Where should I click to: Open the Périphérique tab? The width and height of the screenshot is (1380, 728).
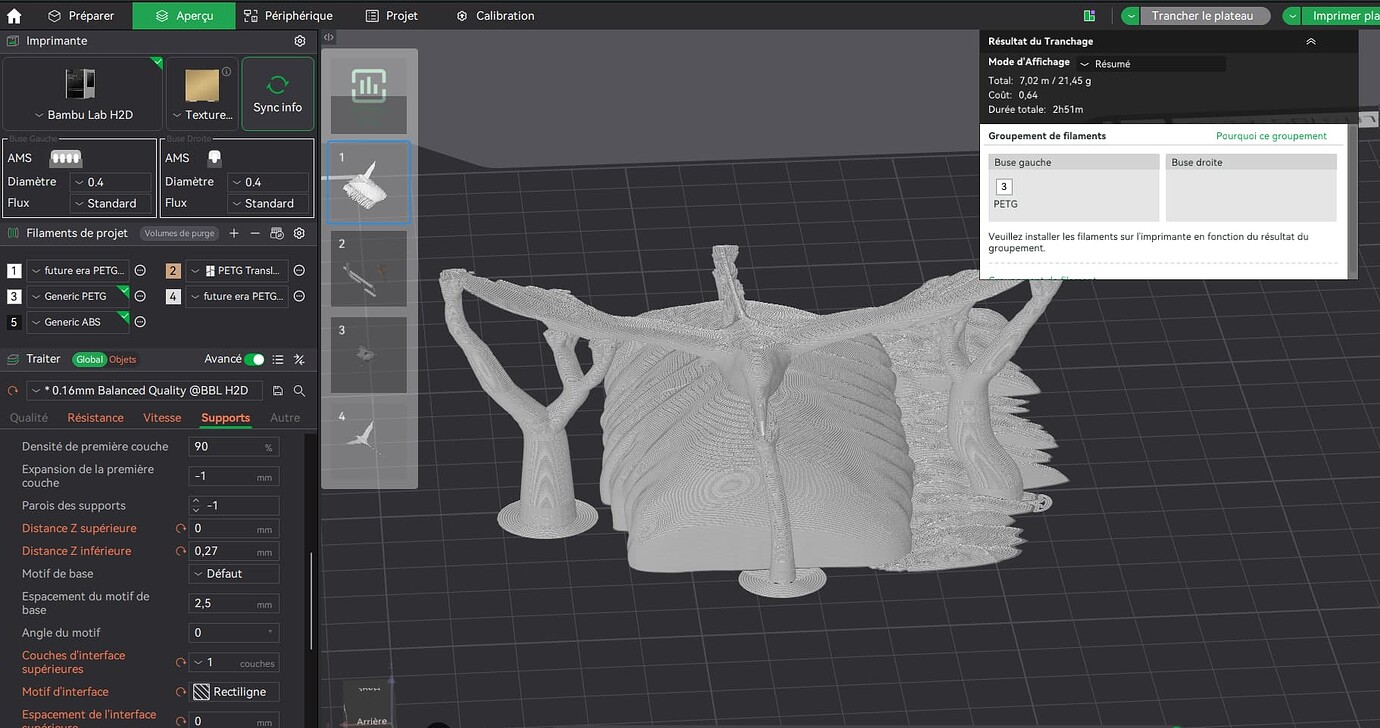tap(288, 16)
